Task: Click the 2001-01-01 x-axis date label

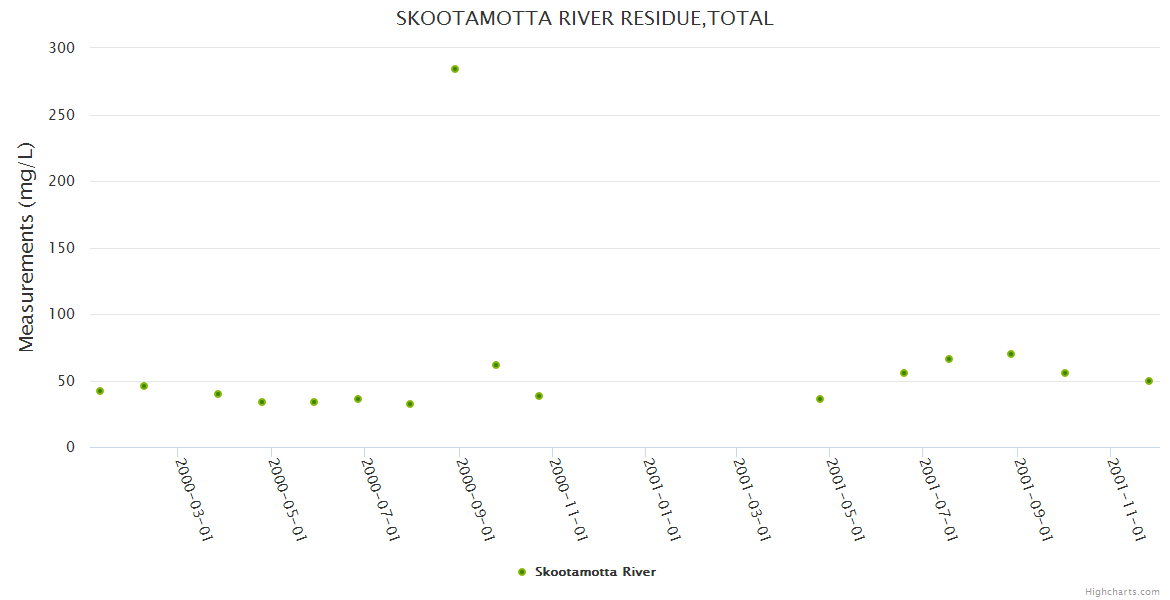Action: (662, 499)
